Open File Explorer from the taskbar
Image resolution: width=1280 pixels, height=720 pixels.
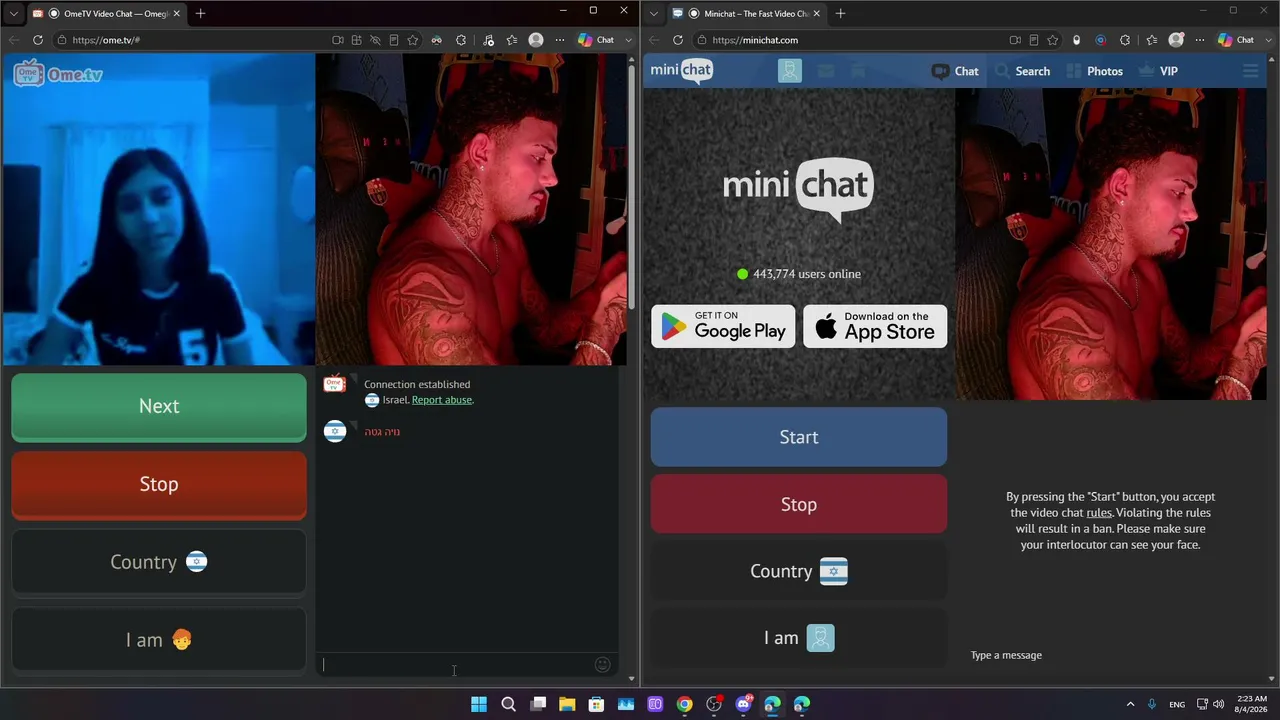click(x=567, y=704)
